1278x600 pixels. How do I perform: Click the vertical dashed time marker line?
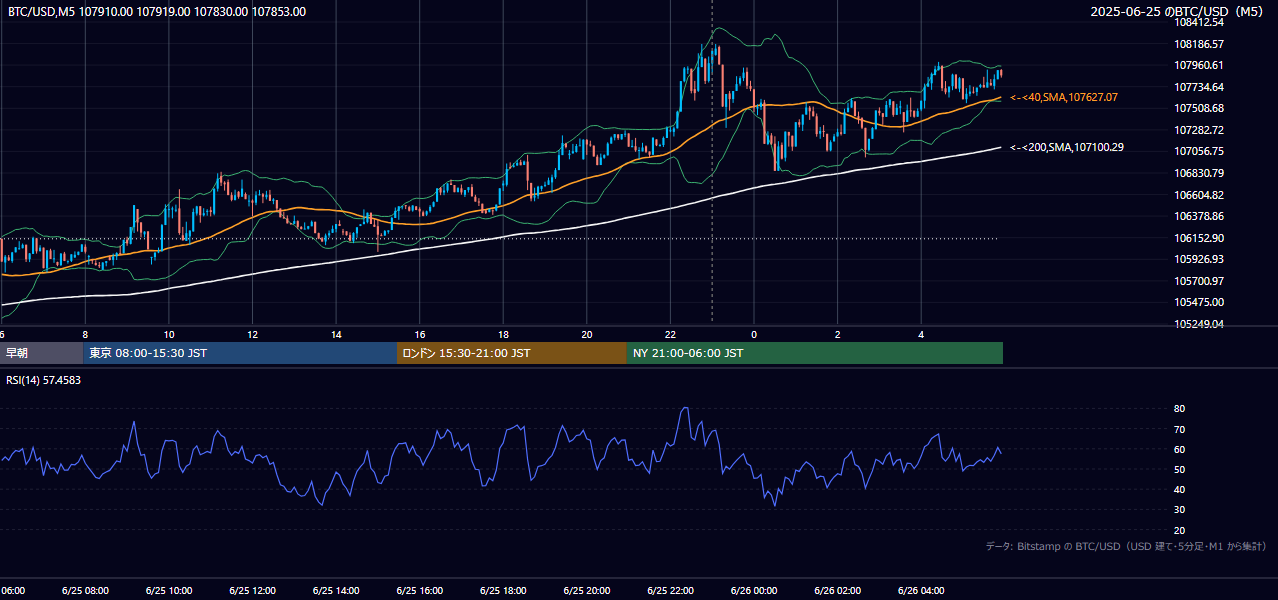click(x=712, y=160)
